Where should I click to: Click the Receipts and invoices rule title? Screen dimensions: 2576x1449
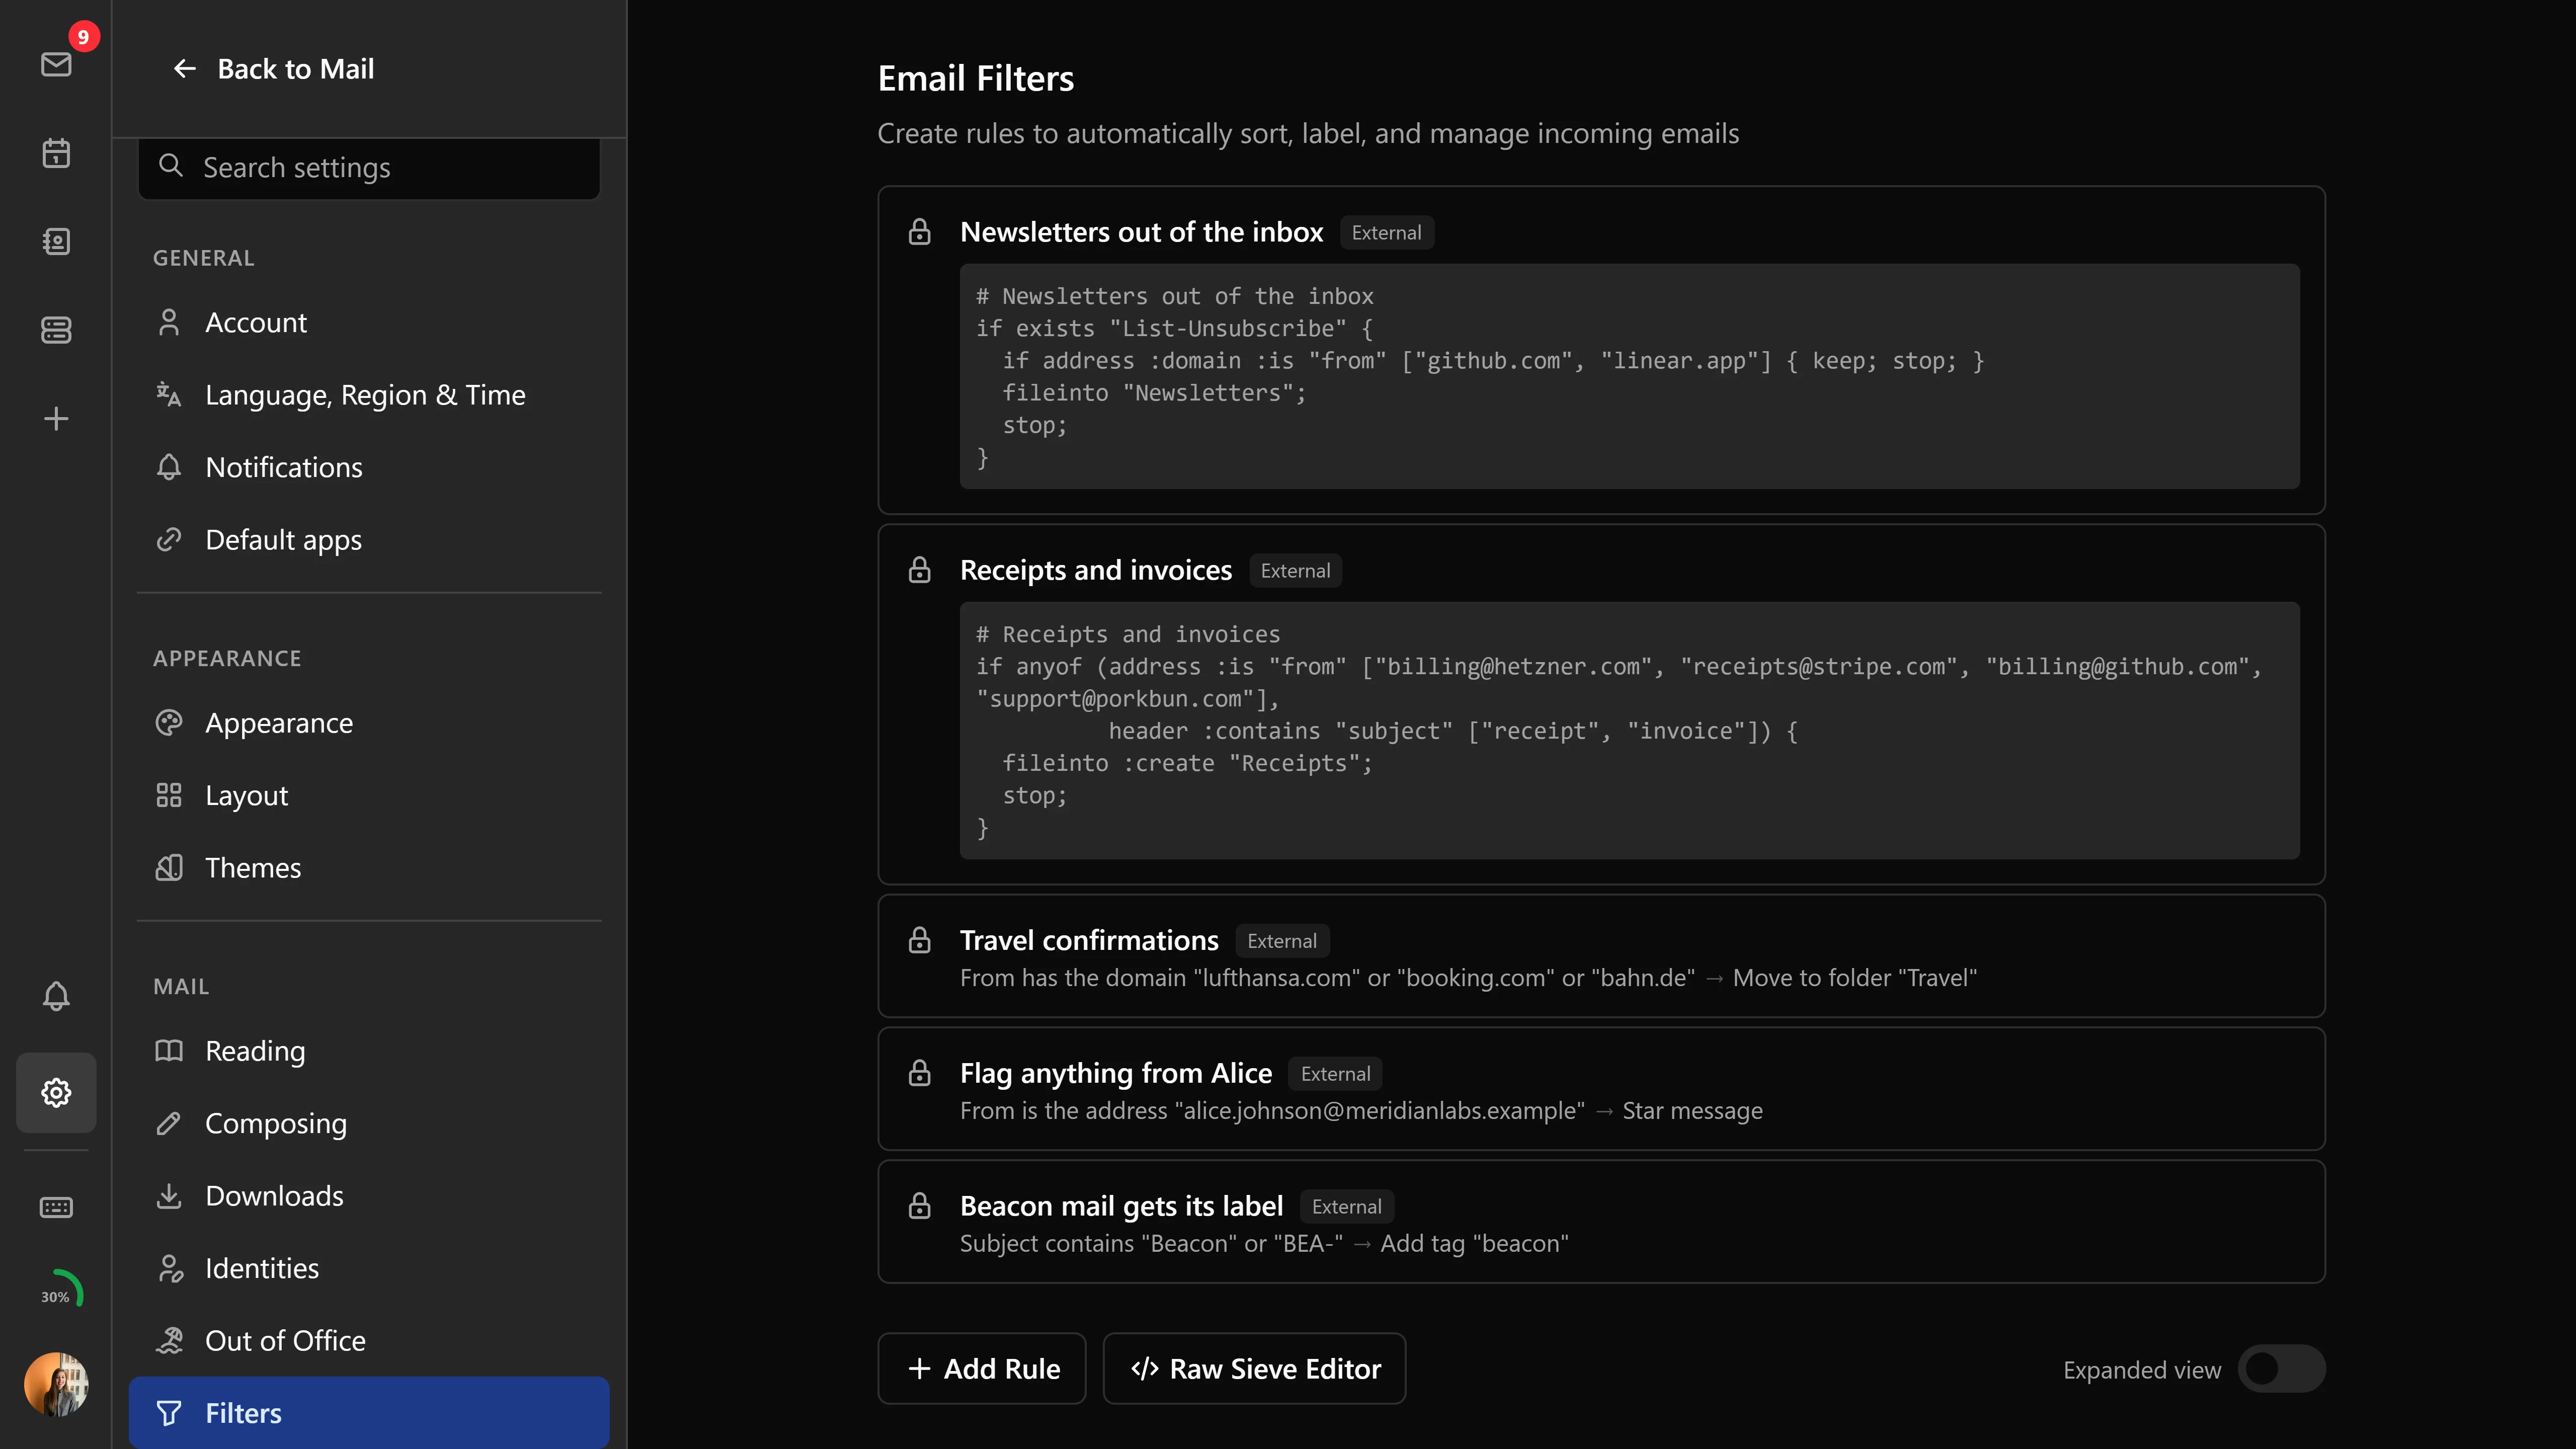click(x=1096, y=570)
